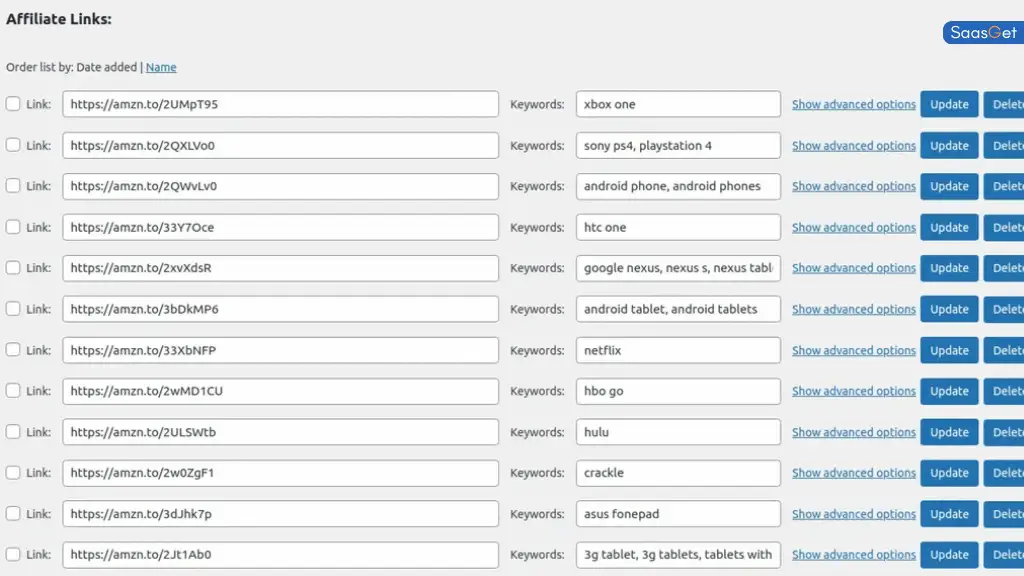
Task: Sort the affiliate list by Name
Action: 161,67
